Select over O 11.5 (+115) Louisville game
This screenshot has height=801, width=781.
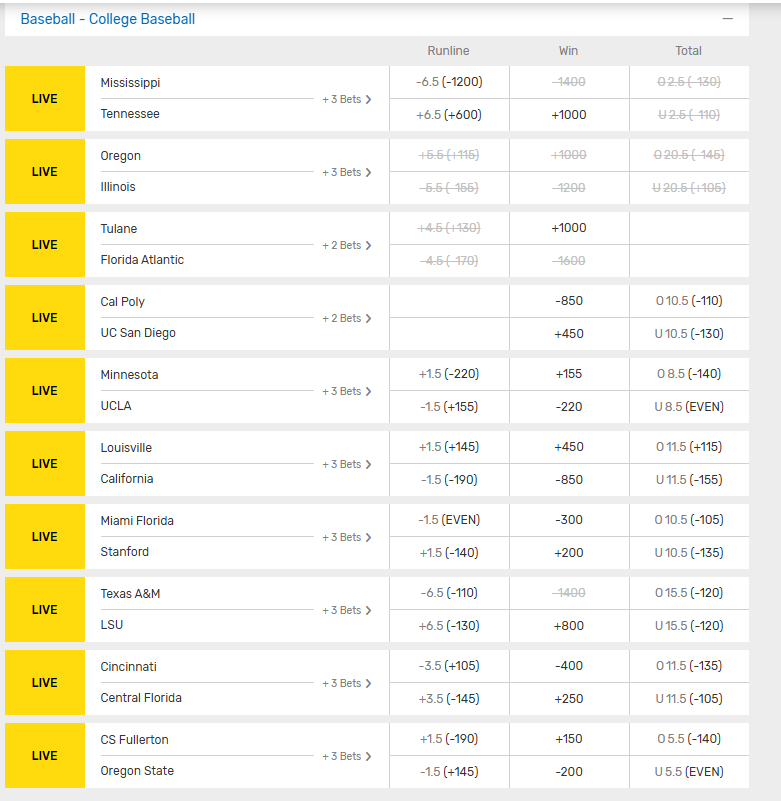pyautogui.click(x=689, y=447)
